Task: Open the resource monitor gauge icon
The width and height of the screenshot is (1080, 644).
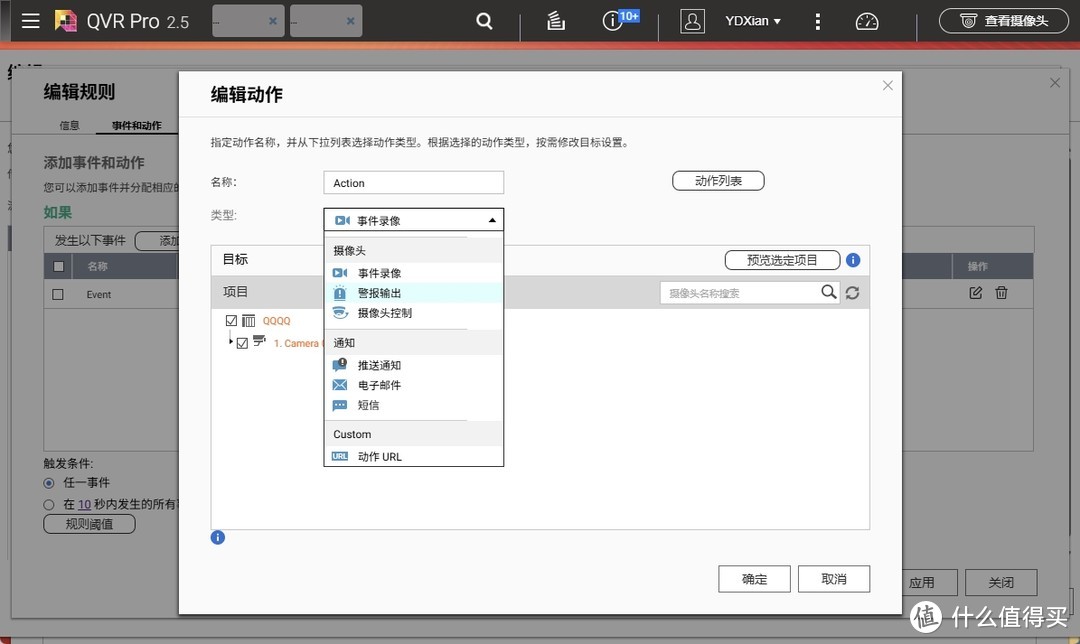Action: click(x=866, y=20)
